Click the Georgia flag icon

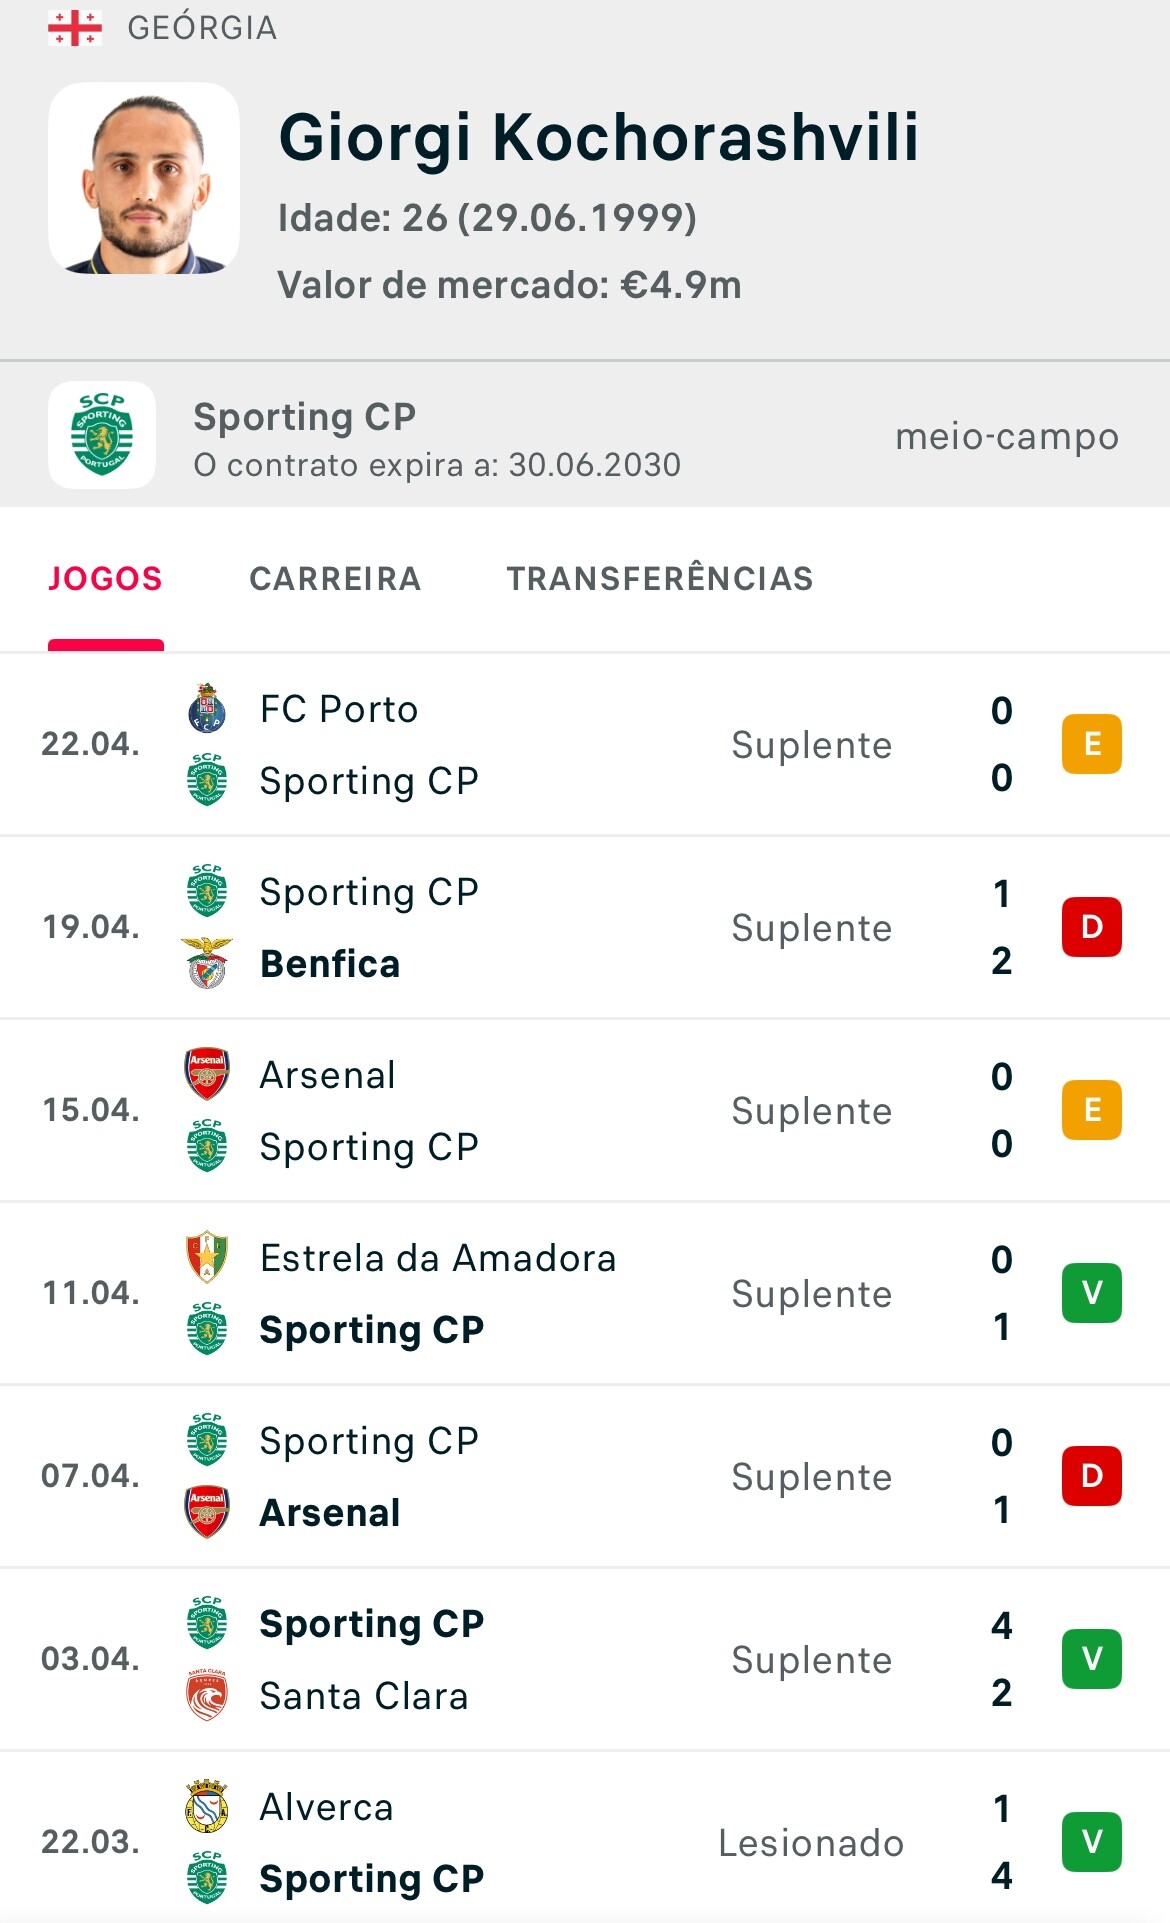pos(75,28)
